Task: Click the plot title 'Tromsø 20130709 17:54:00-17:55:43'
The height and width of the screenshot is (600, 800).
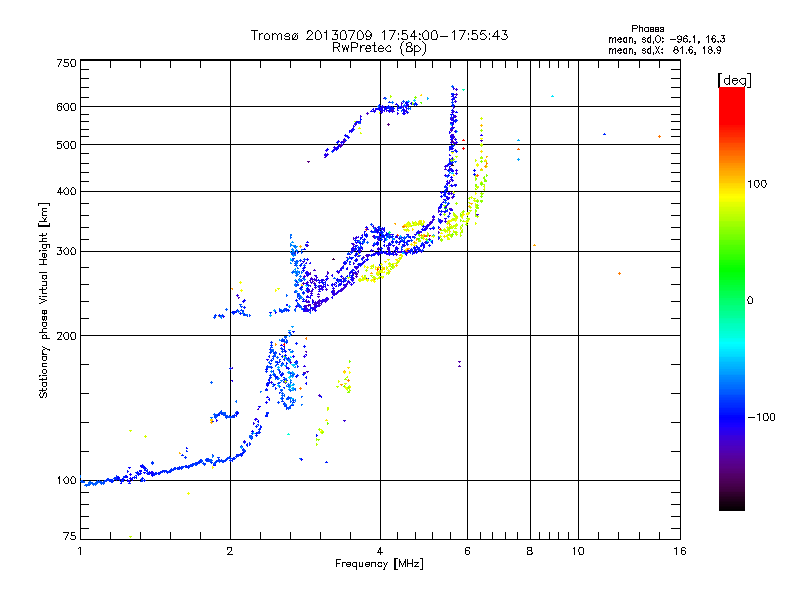Action: click(x=379, y=35)
